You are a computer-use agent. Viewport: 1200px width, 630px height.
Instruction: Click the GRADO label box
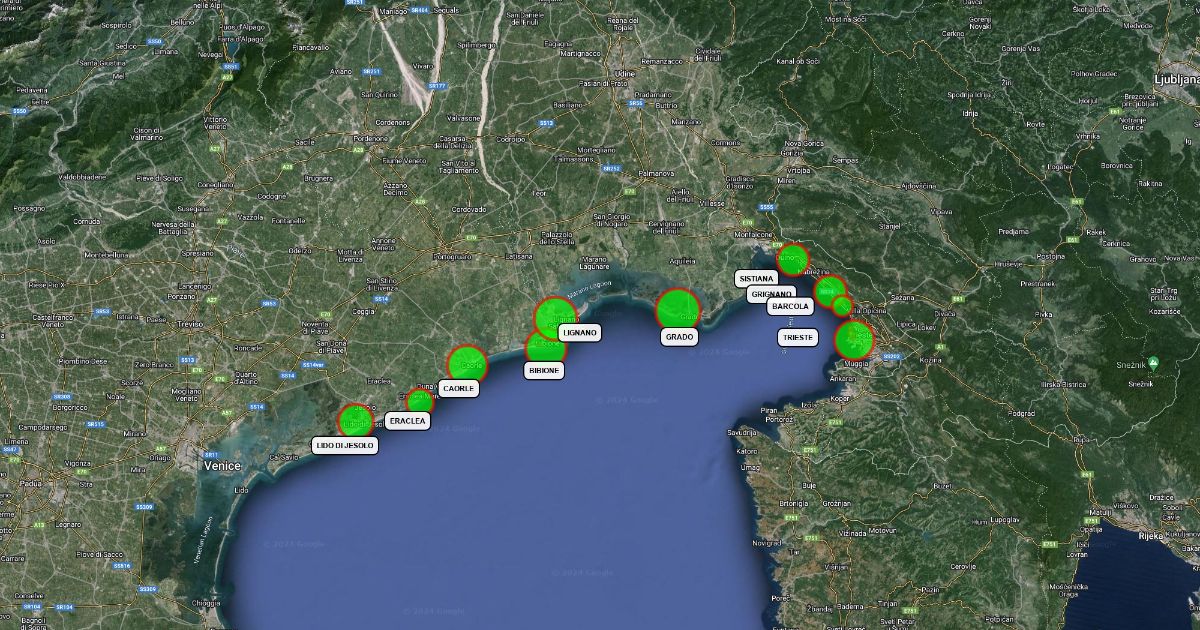click(x=679, y=338)
